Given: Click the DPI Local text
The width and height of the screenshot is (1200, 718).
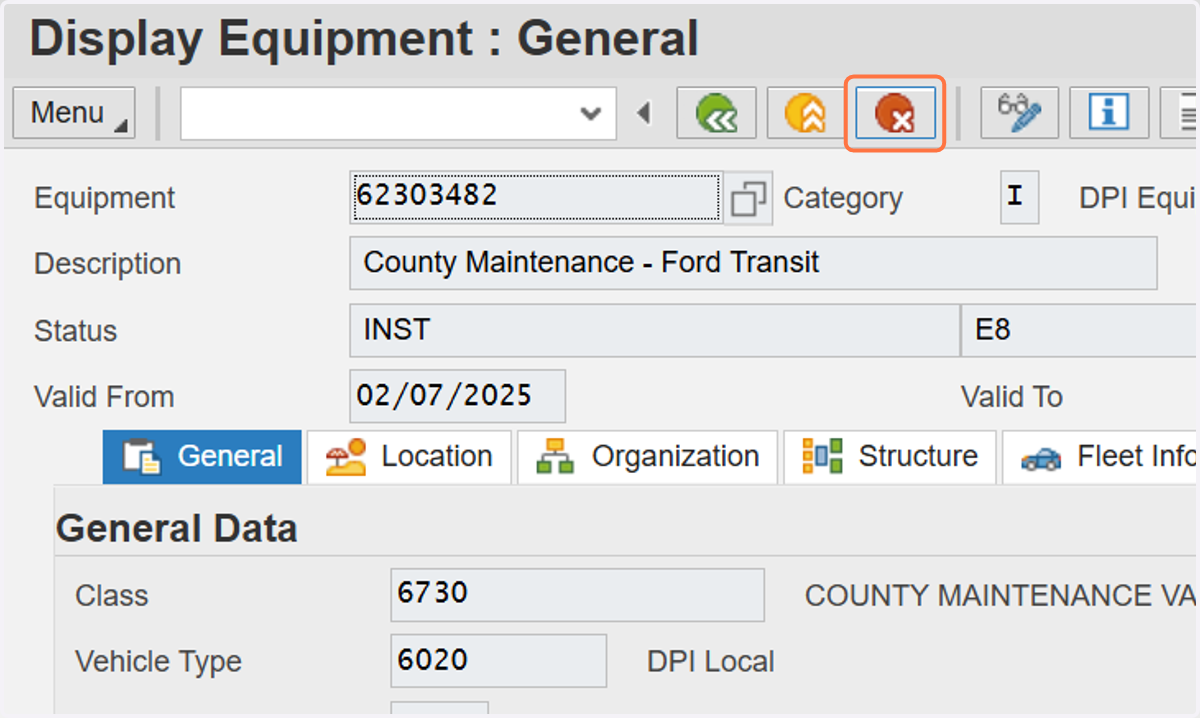Looking at the screenshot, I should [x=711, y=662].
